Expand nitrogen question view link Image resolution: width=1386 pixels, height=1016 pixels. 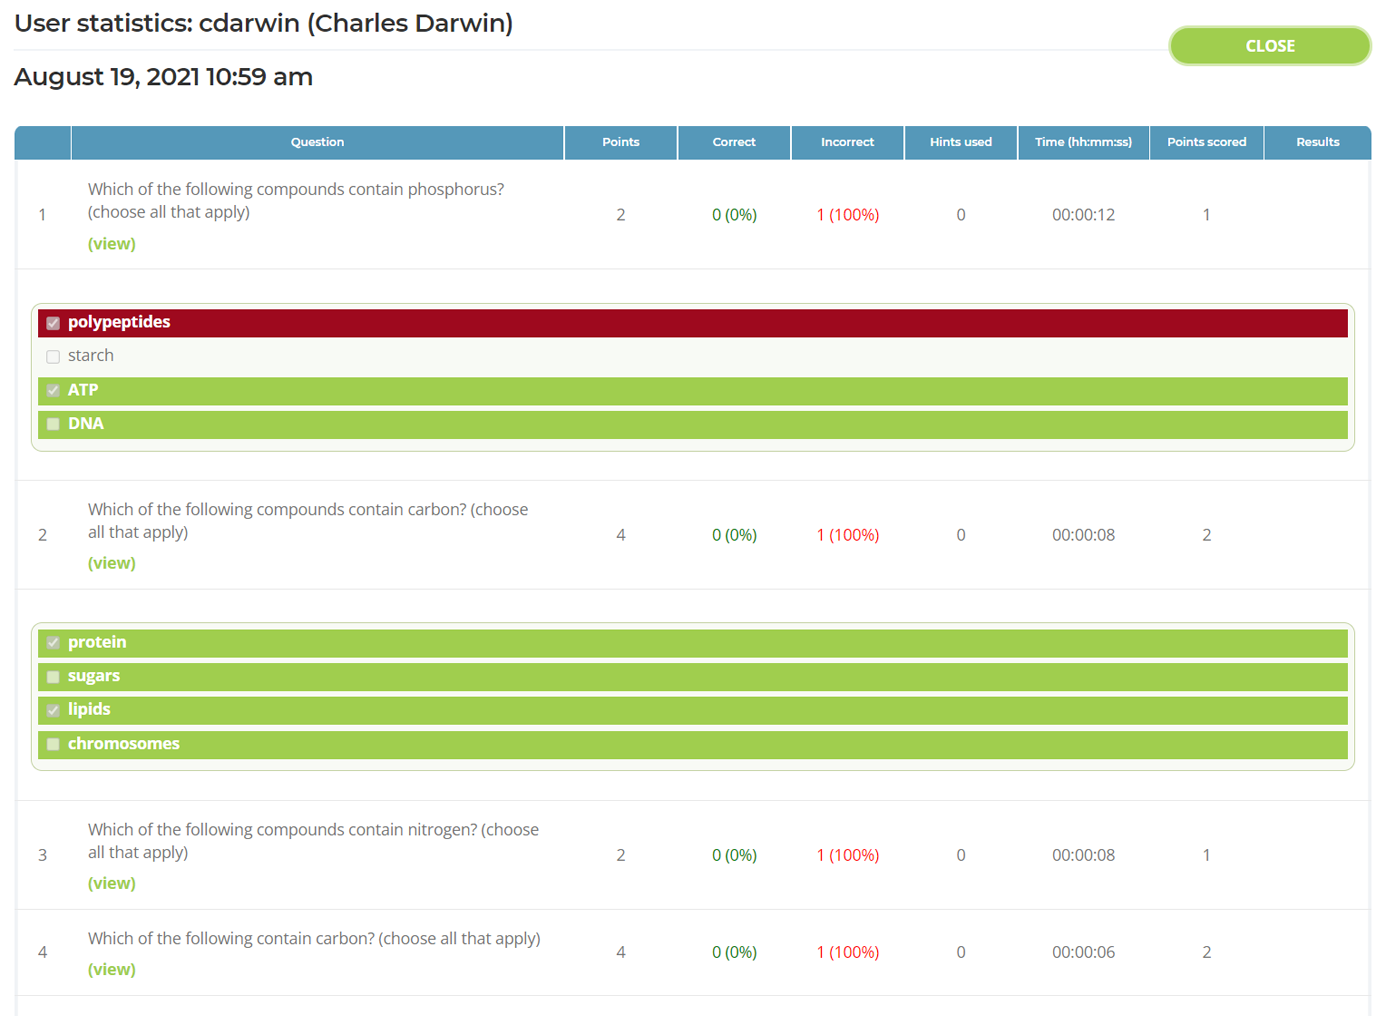(112, 883)
